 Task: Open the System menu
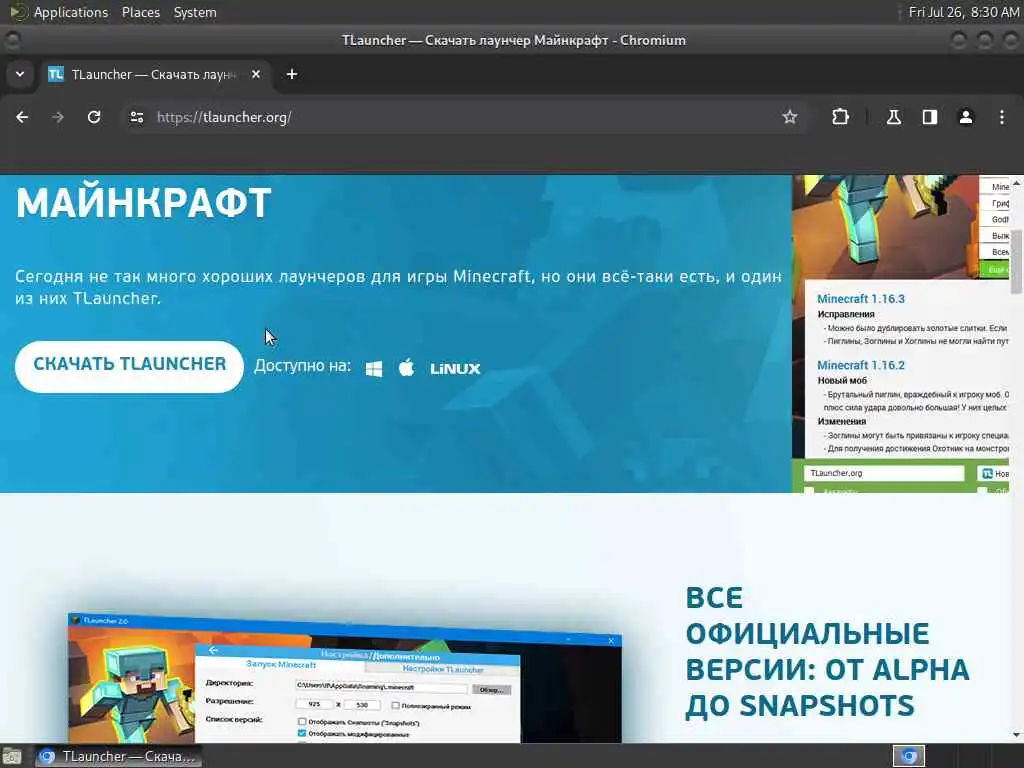tap(195, 12)
